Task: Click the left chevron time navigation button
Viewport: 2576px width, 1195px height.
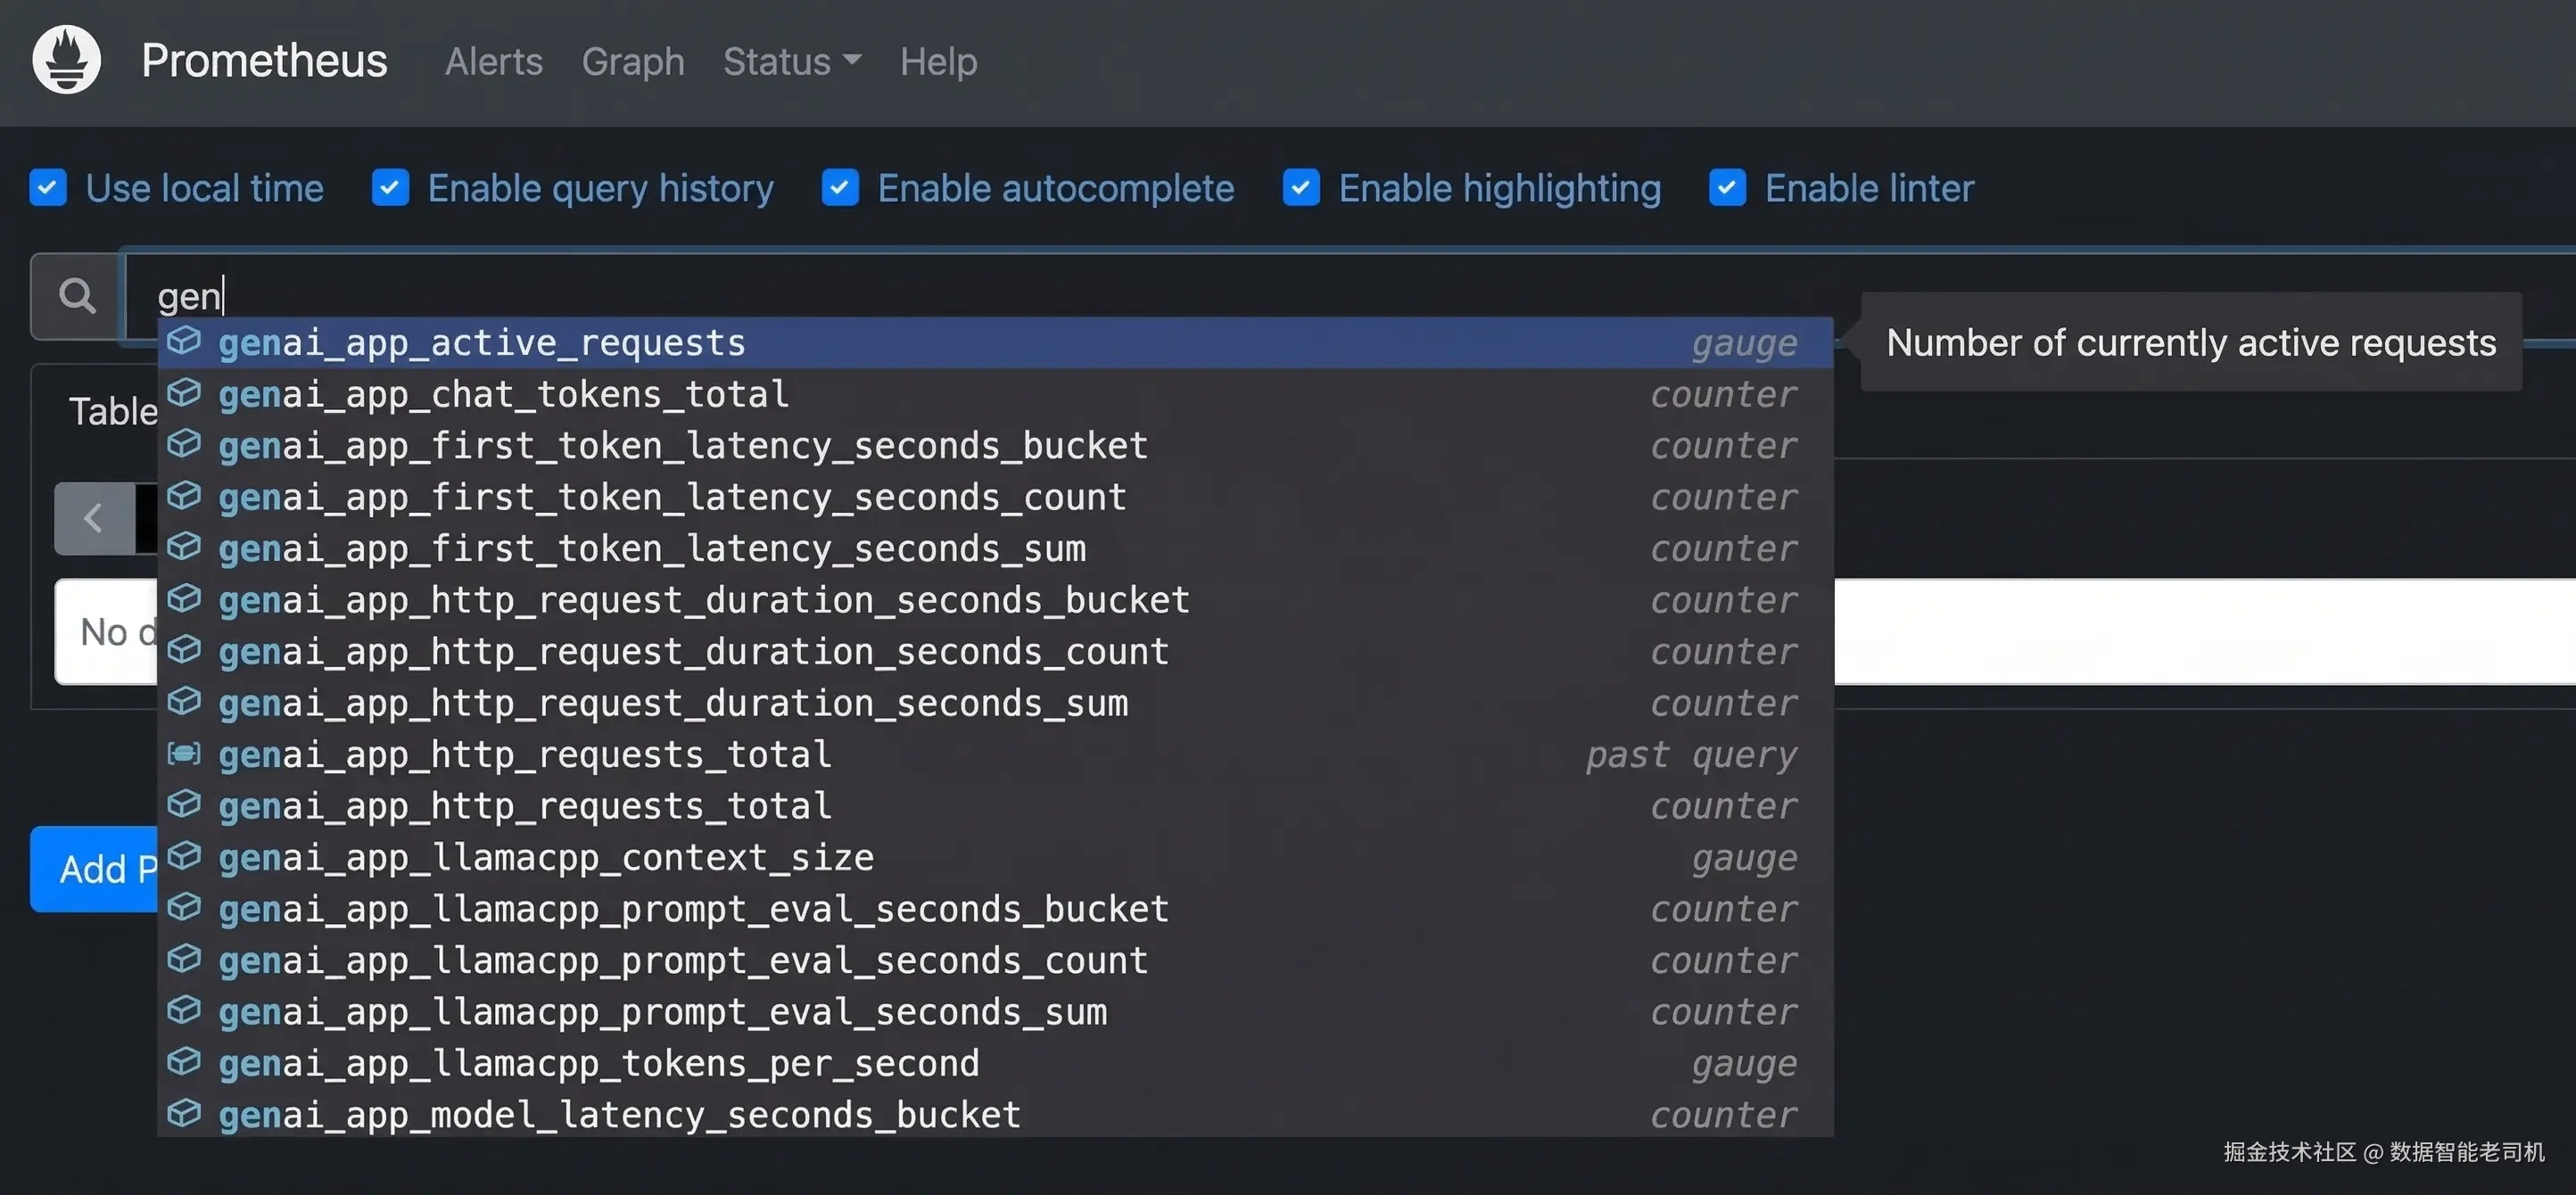Action: click(94, 518)
